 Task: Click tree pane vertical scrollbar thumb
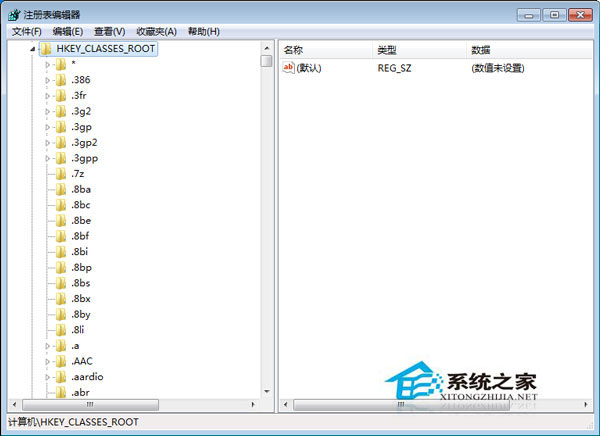[267, 61]
